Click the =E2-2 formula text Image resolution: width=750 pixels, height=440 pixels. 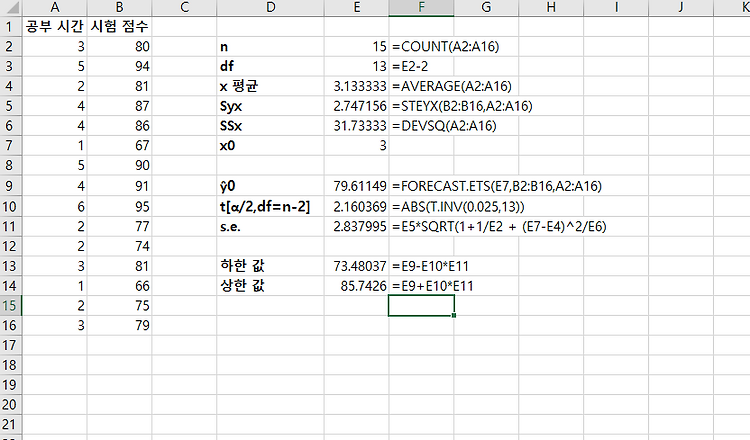point(410,66)
